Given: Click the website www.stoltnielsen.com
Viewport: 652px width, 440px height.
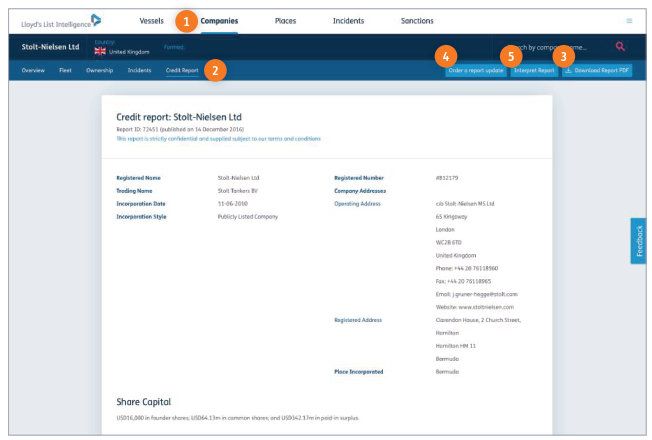Looking at the screenshot, I should (x=475, y=307).
